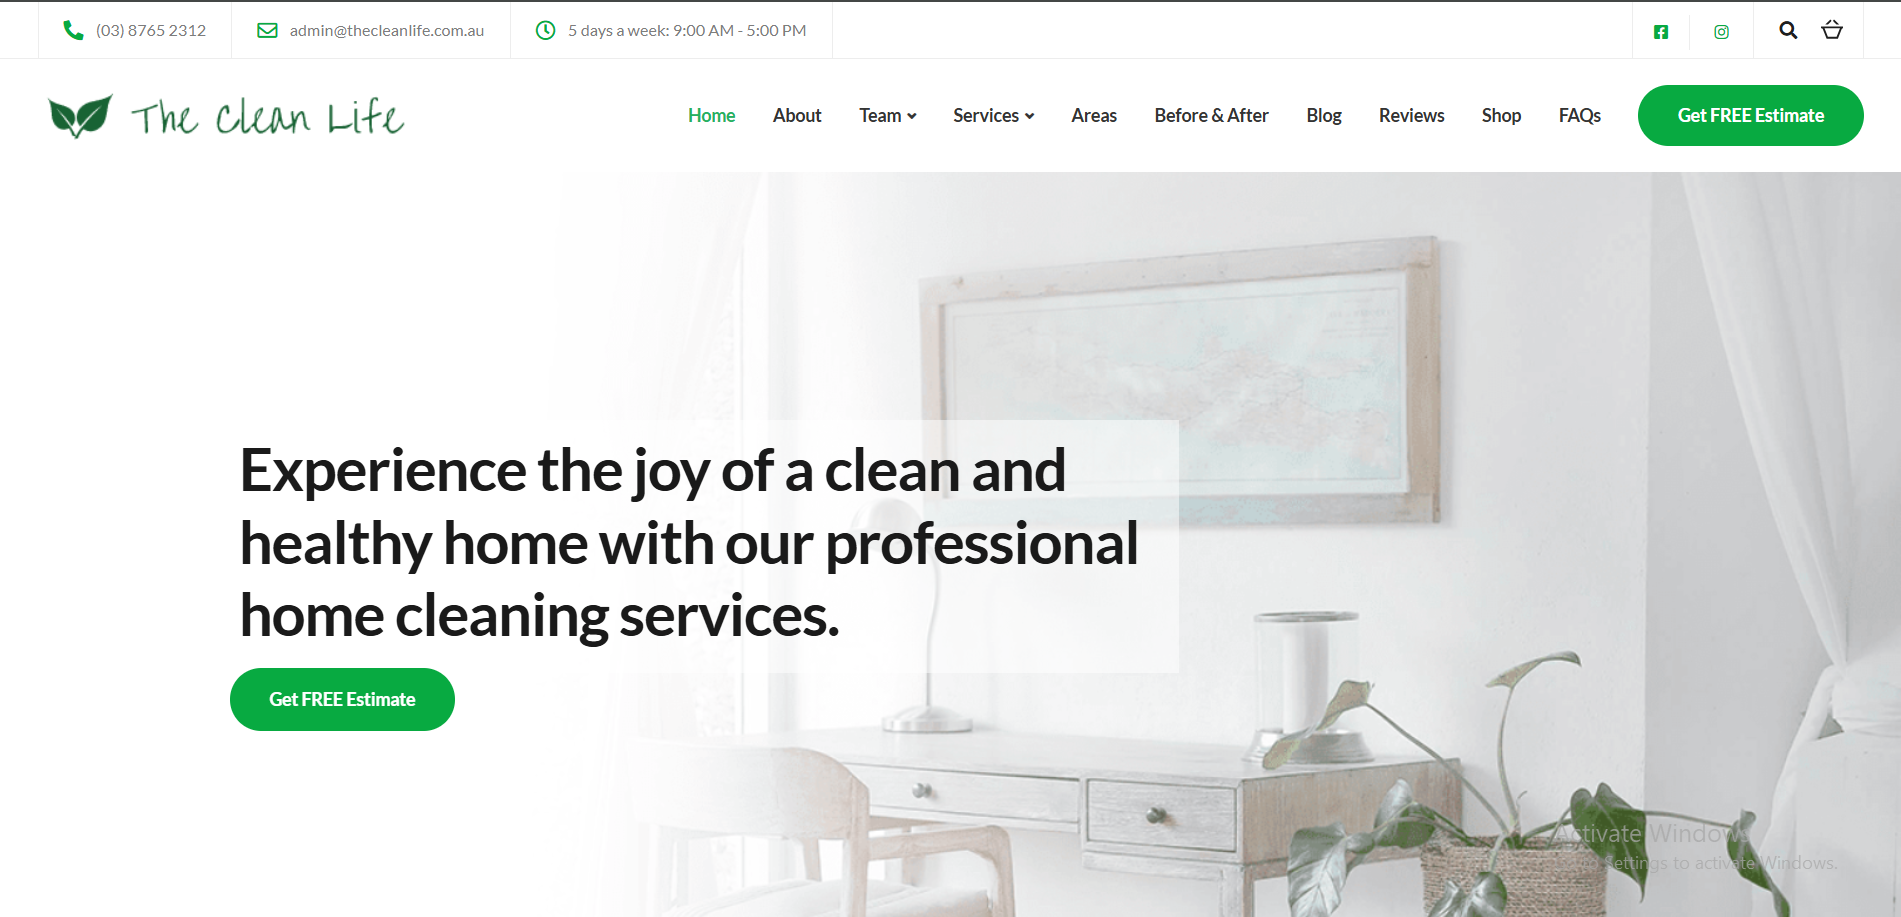Viewport: 1901px width, 917px height.
Task: Click the admin@thecleanlife.com.au email link
Action: pyautogui.click(x=387, y=31)
